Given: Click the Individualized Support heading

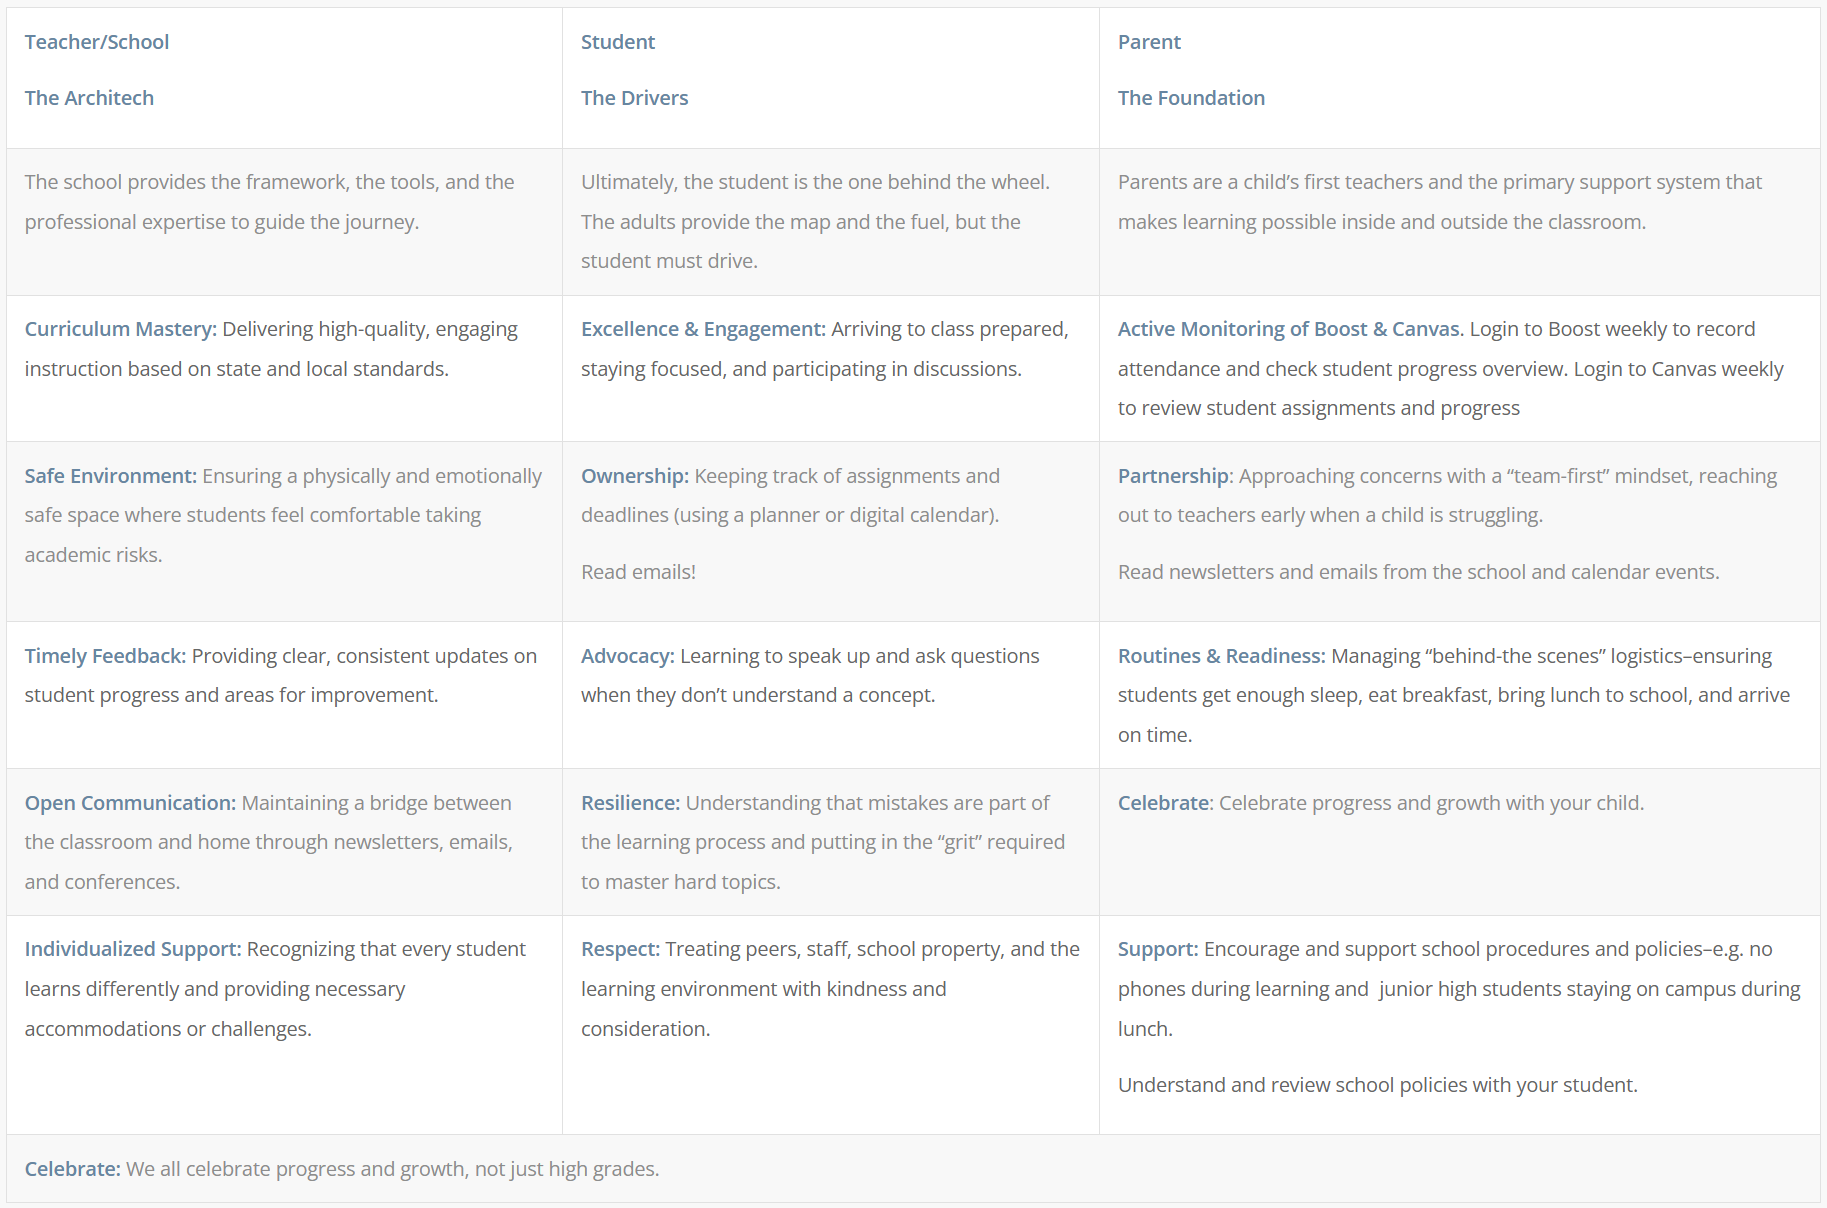Looking at the screenshot, I should 133,949.
